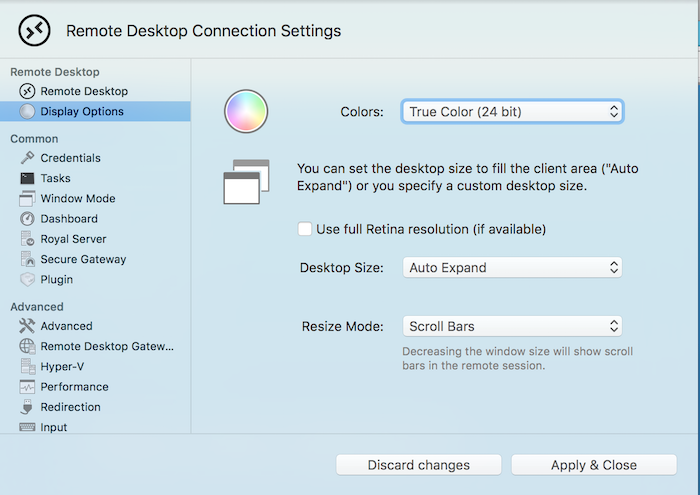Select the Secure Gateway icon
Screen dimensions: 700x495
(x=27, y=259)
